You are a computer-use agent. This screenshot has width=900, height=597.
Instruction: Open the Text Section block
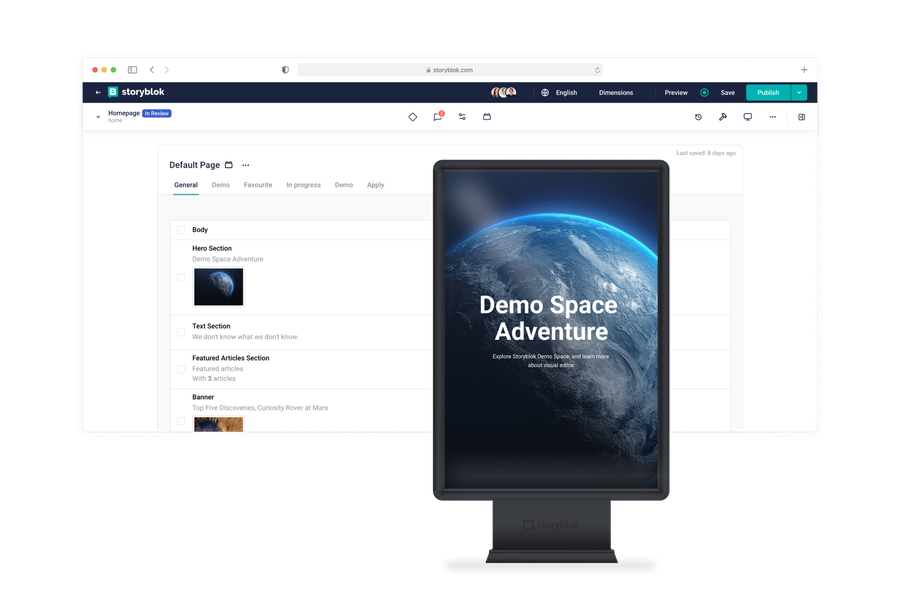pyautogui.click(x=211, y=325)
